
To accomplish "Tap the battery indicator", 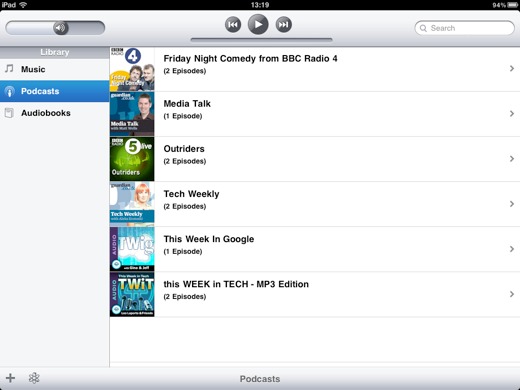I will 512,5.
